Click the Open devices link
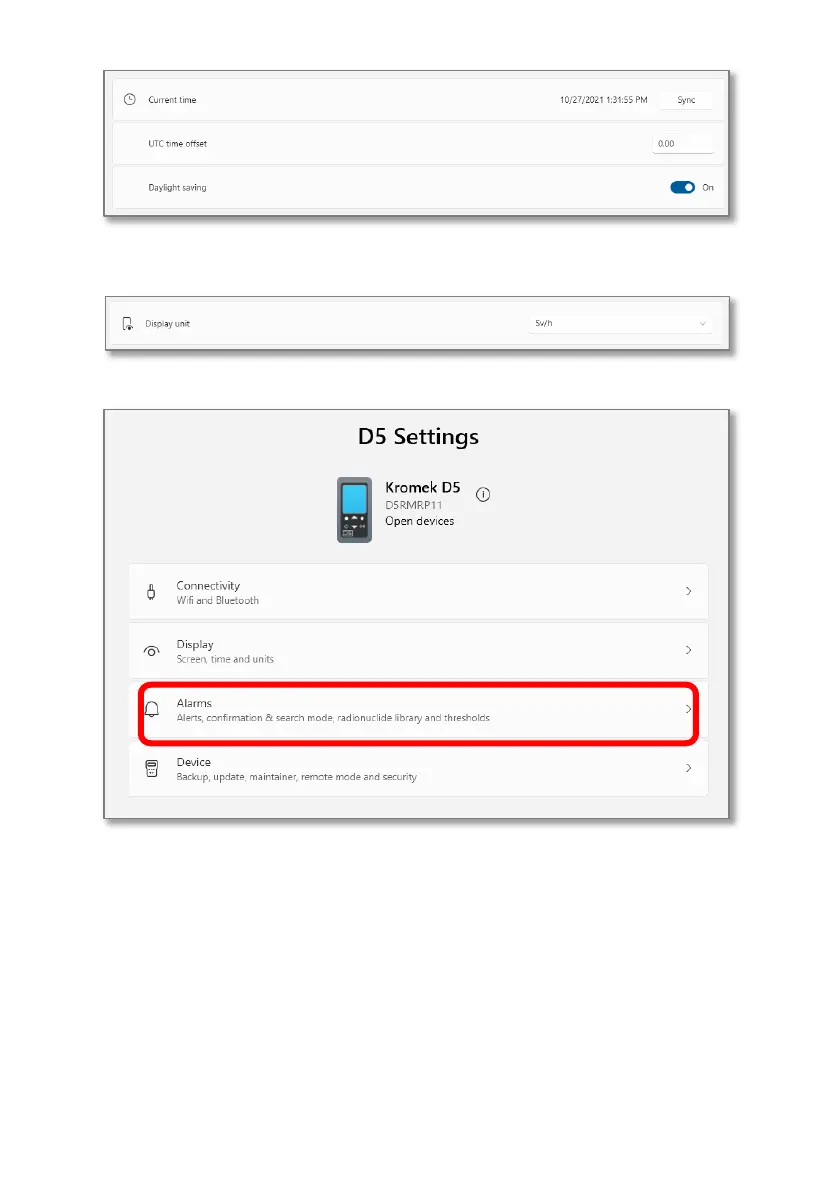 pos(419,521)
